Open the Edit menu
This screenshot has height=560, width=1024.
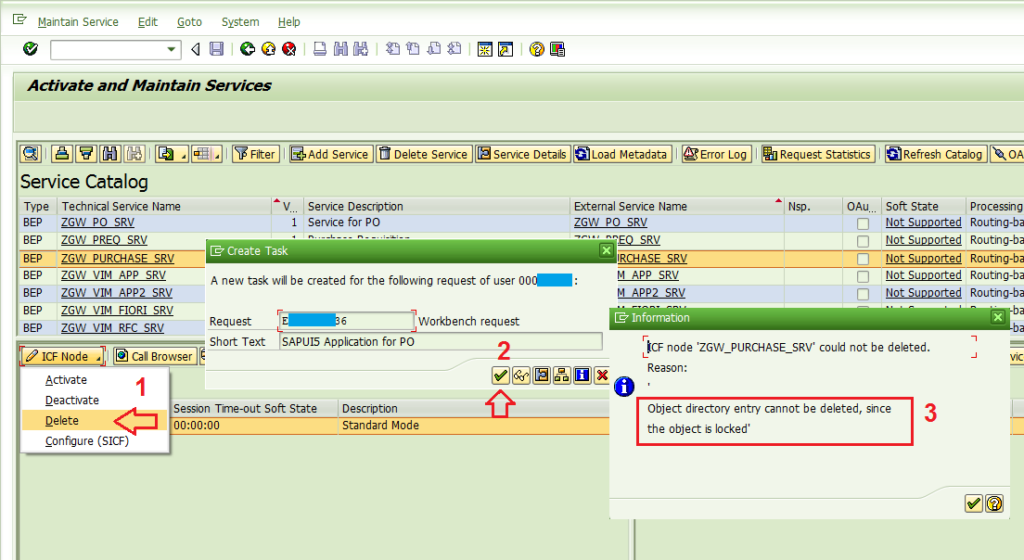click(x=148, y=22)
